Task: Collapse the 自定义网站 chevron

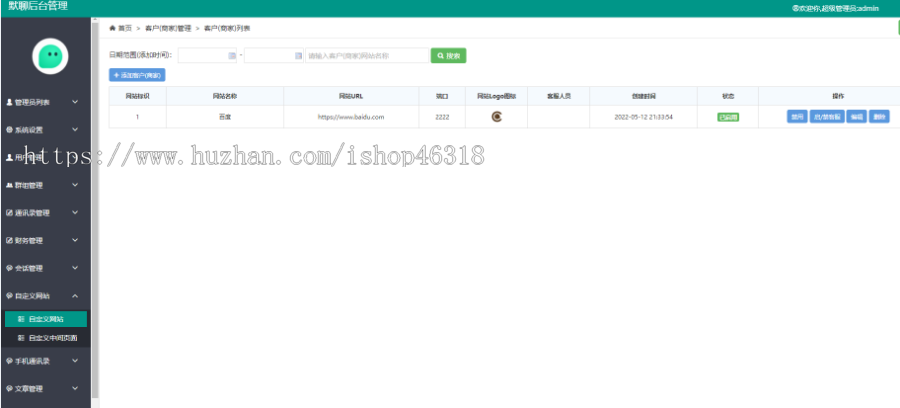Action: click(75, 296)
